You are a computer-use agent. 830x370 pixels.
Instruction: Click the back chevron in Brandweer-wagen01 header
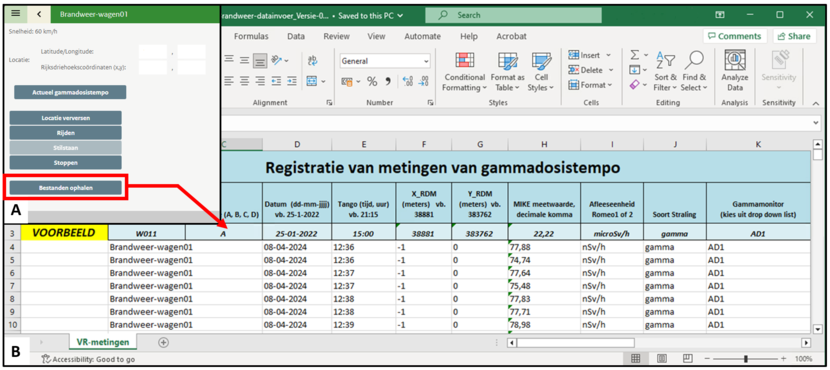click(39, 14)
